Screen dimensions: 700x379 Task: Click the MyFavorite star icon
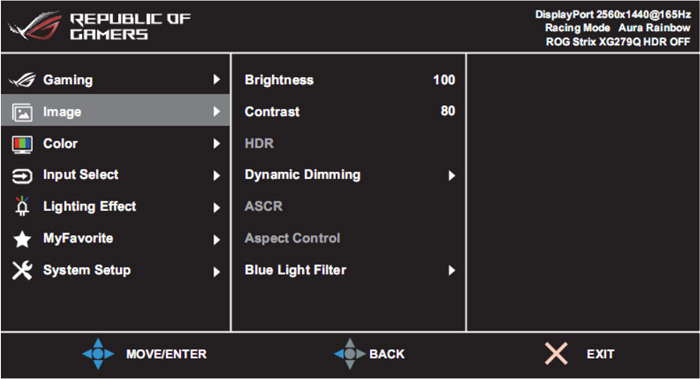coord(22,239)
